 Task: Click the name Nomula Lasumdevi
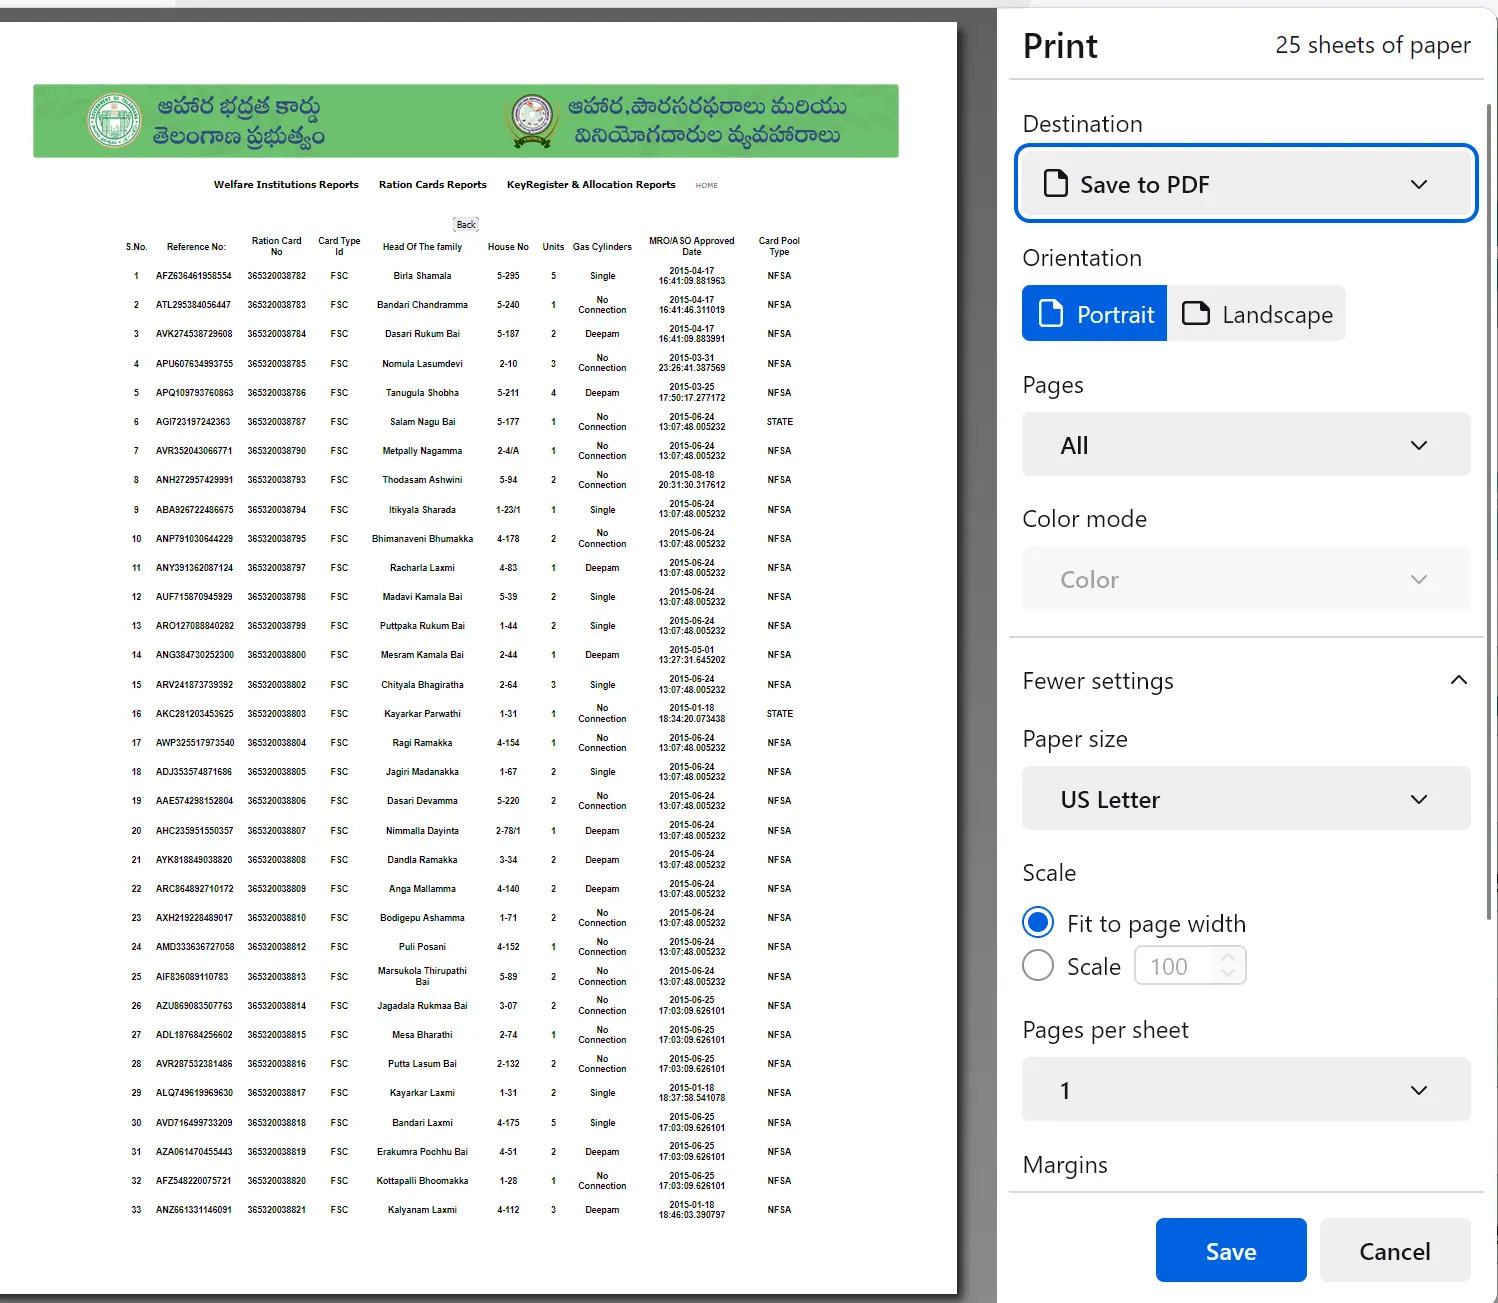[x=422, y=364]
